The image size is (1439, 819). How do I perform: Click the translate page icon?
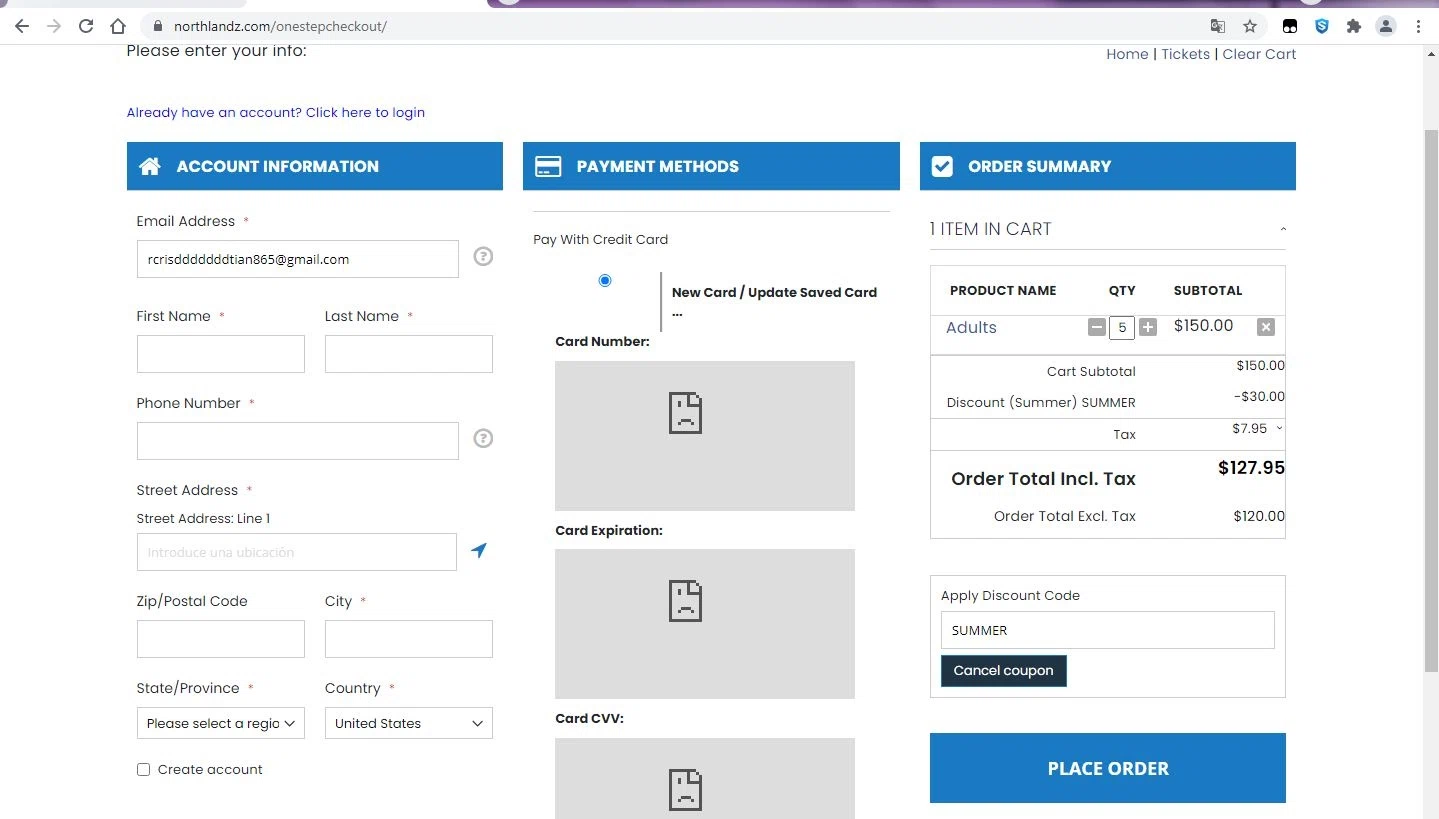(1218, 26)
